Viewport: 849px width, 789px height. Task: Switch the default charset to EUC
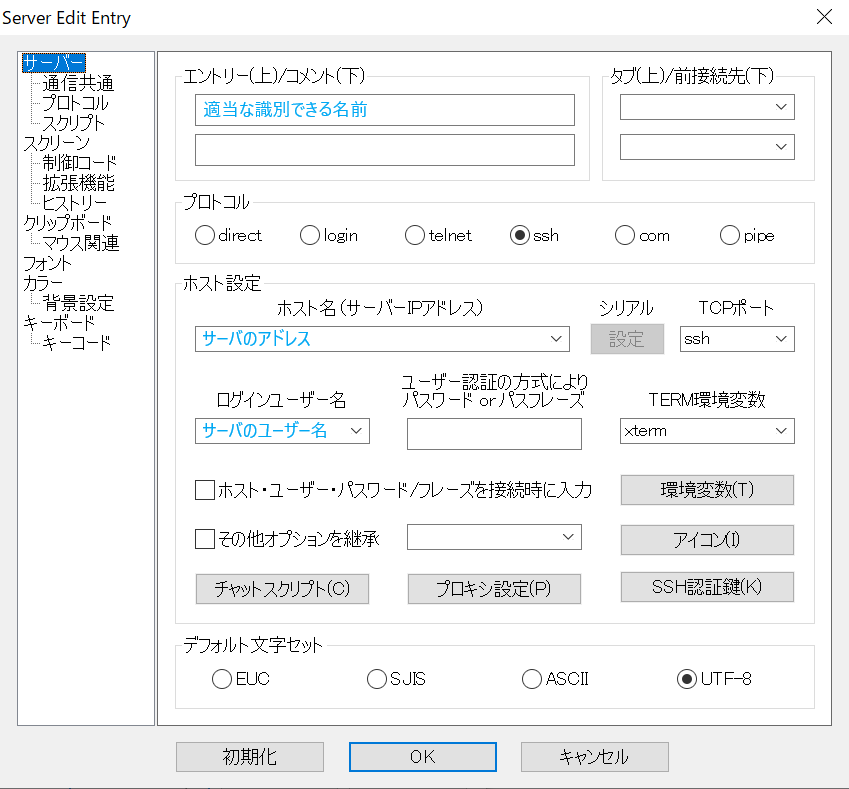(x=222, y=678)
